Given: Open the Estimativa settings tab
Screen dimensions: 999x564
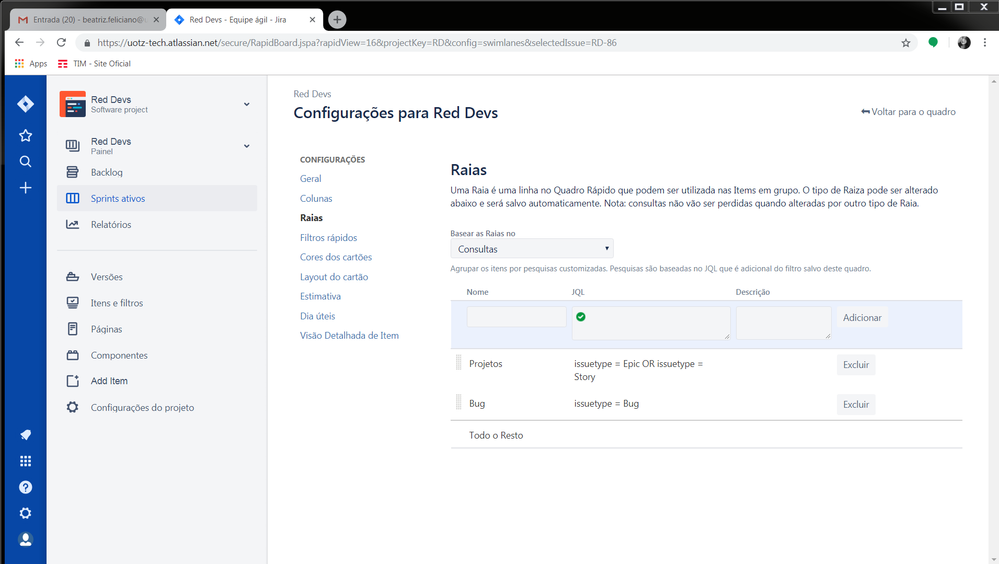Looking at the screenshot, I should pyautogui.click(x=320, y=296).
